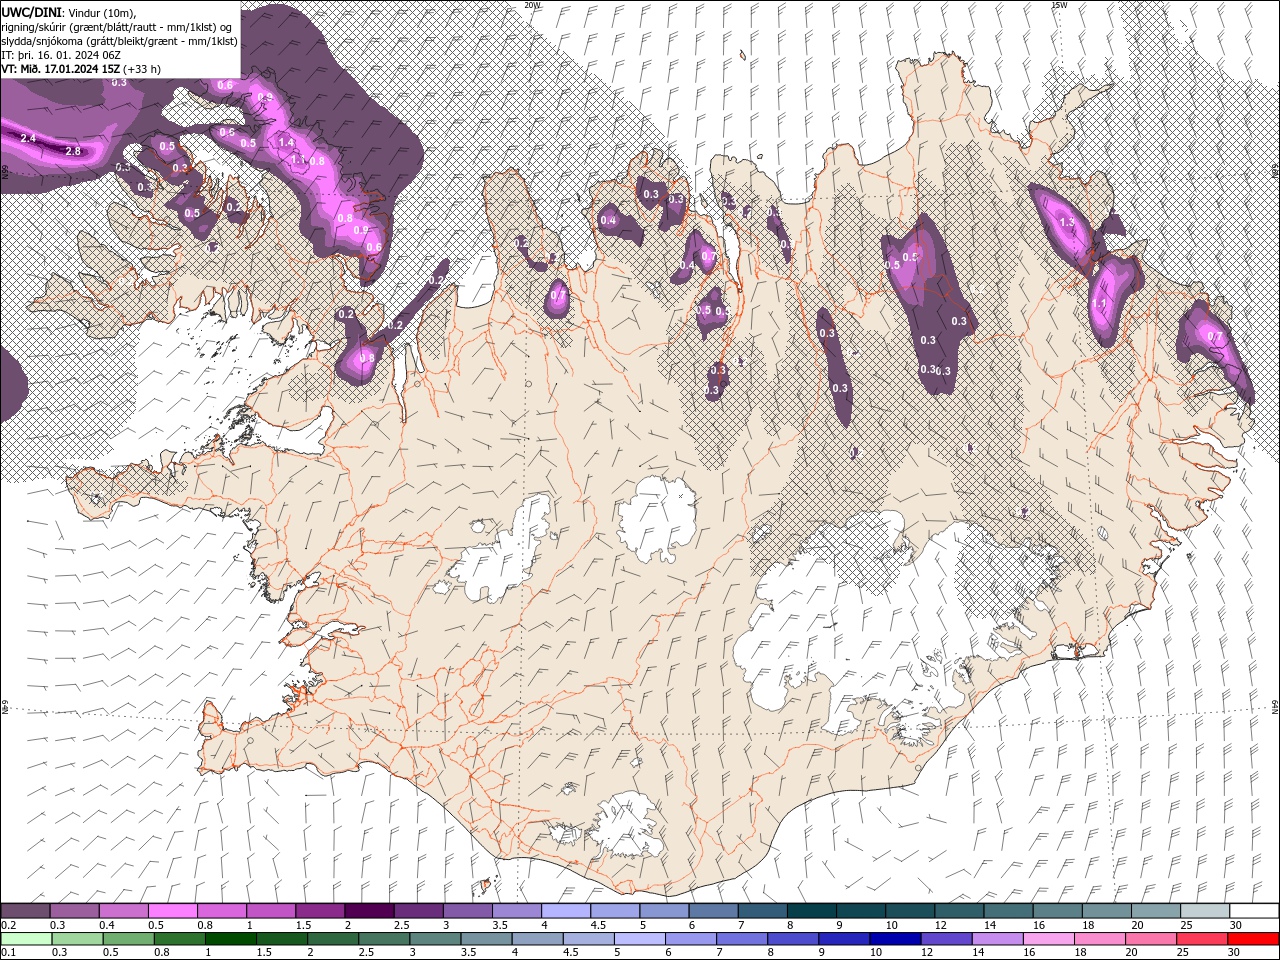
Task: Pick the upper legend swatch starting at 1.5
Action: [x=320, y=911]
